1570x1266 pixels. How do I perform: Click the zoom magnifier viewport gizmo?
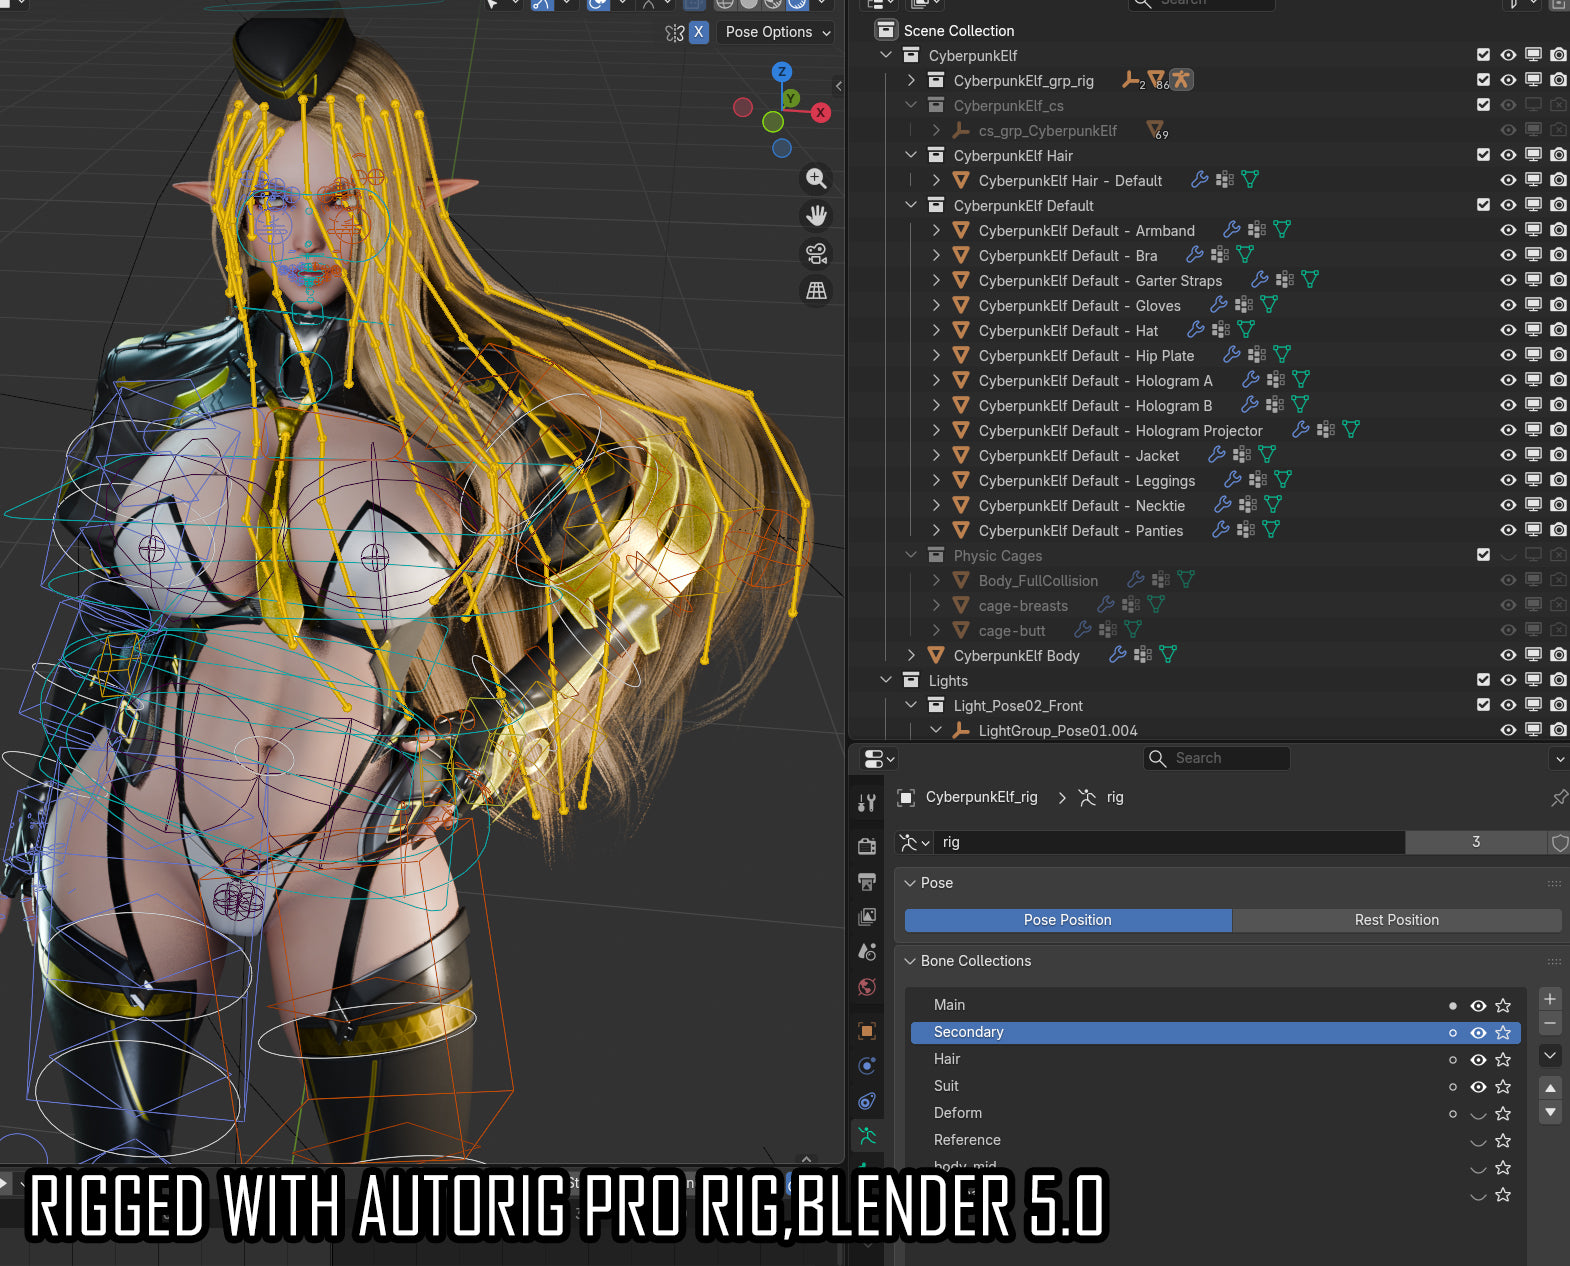816,178
